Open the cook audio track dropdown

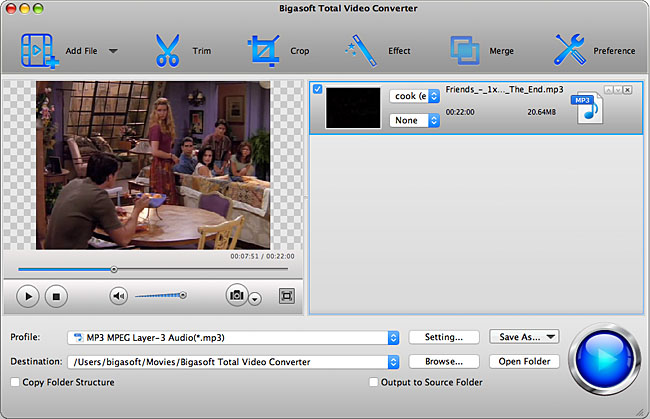(x=414, y=96)
